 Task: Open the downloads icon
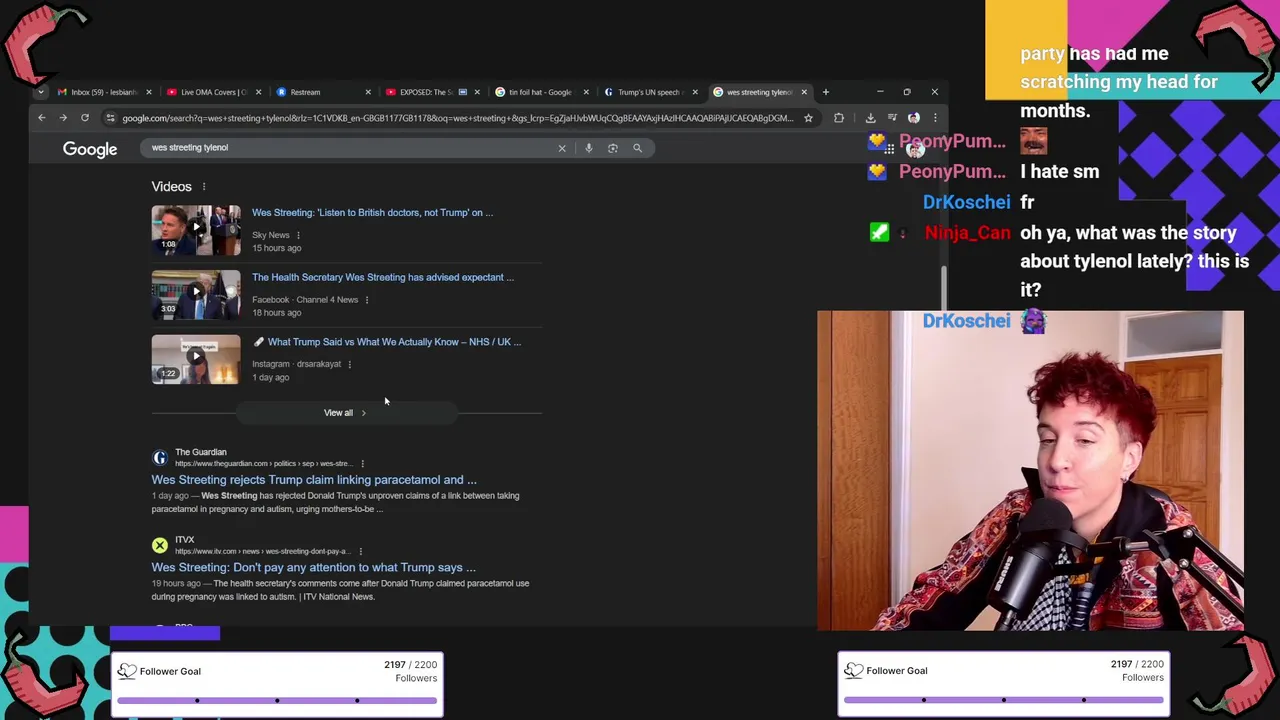[870, 118]
